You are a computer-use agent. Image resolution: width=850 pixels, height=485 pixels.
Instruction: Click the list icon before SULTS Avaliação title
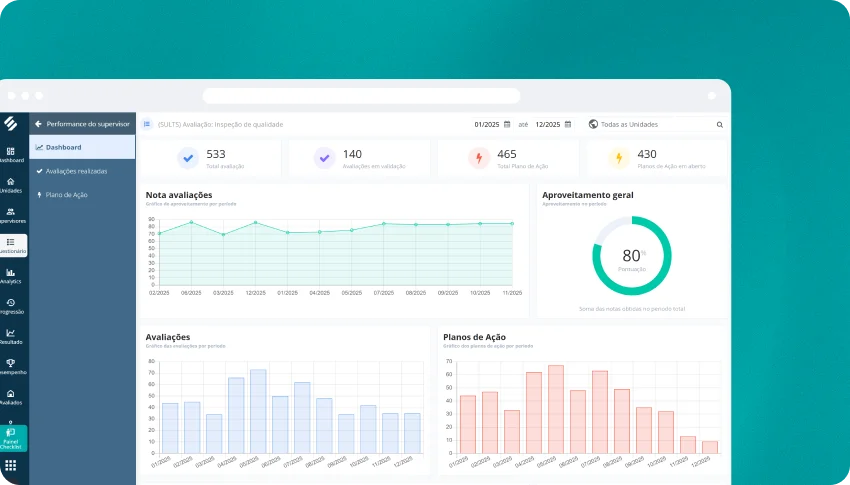(x=146, y=125)
